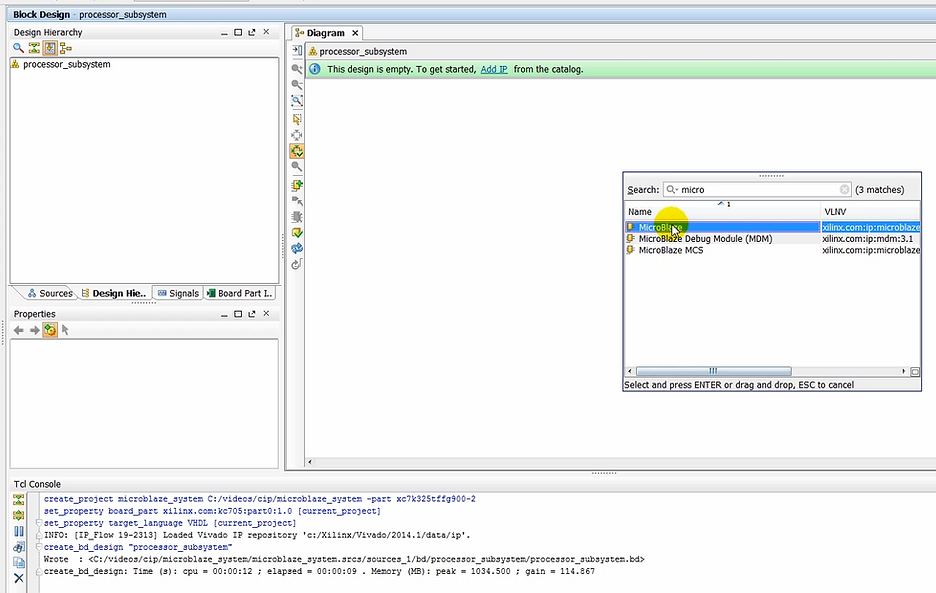
Task: Toggle the highlighted Design Hierarchy view button
Action: click(x=49, y=48)
